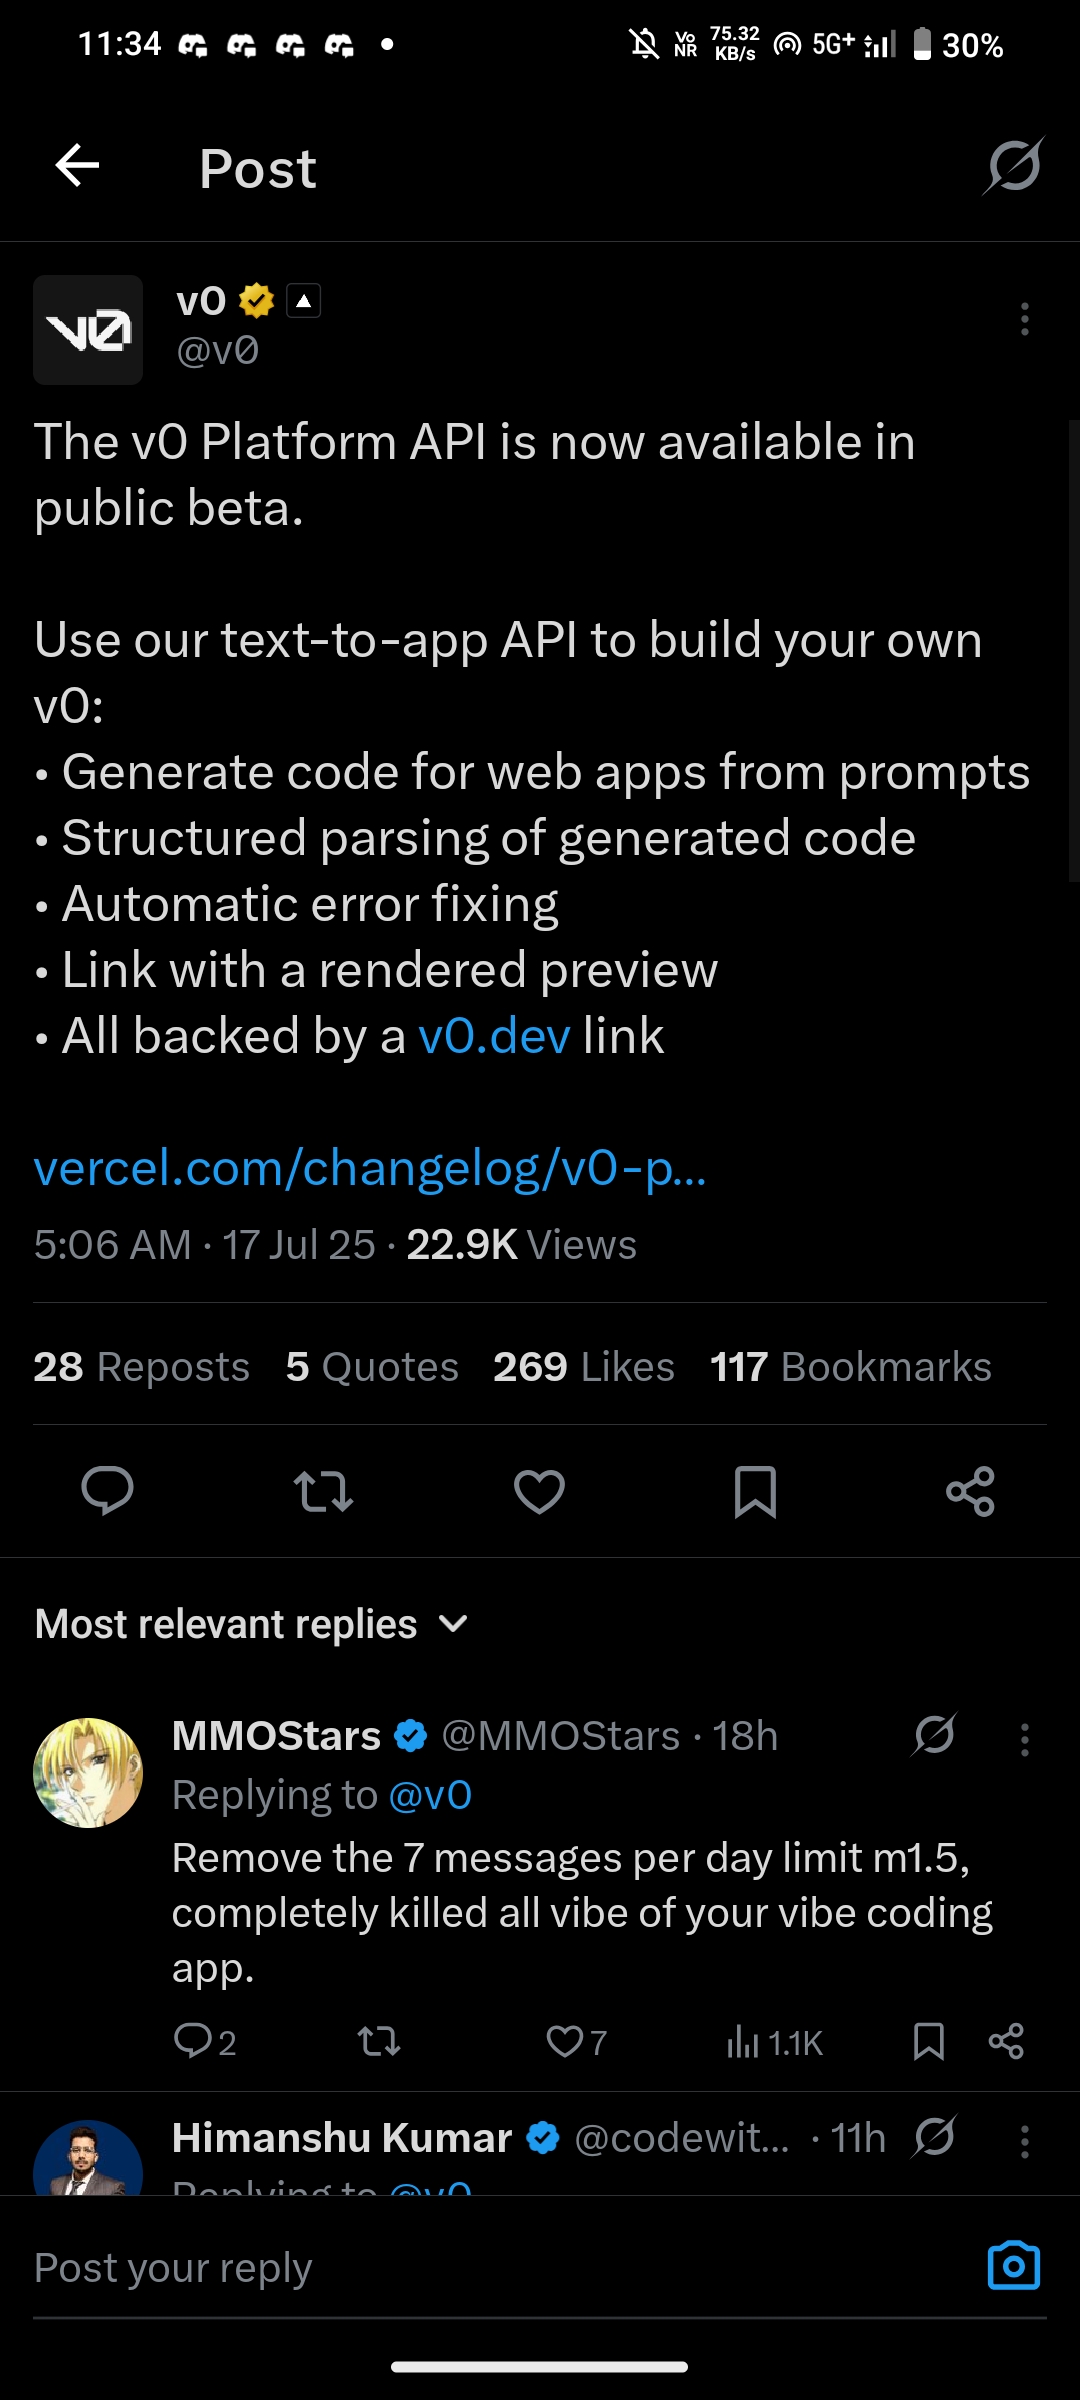Bookmark the v0 Platform API post

coord(755,1491)
